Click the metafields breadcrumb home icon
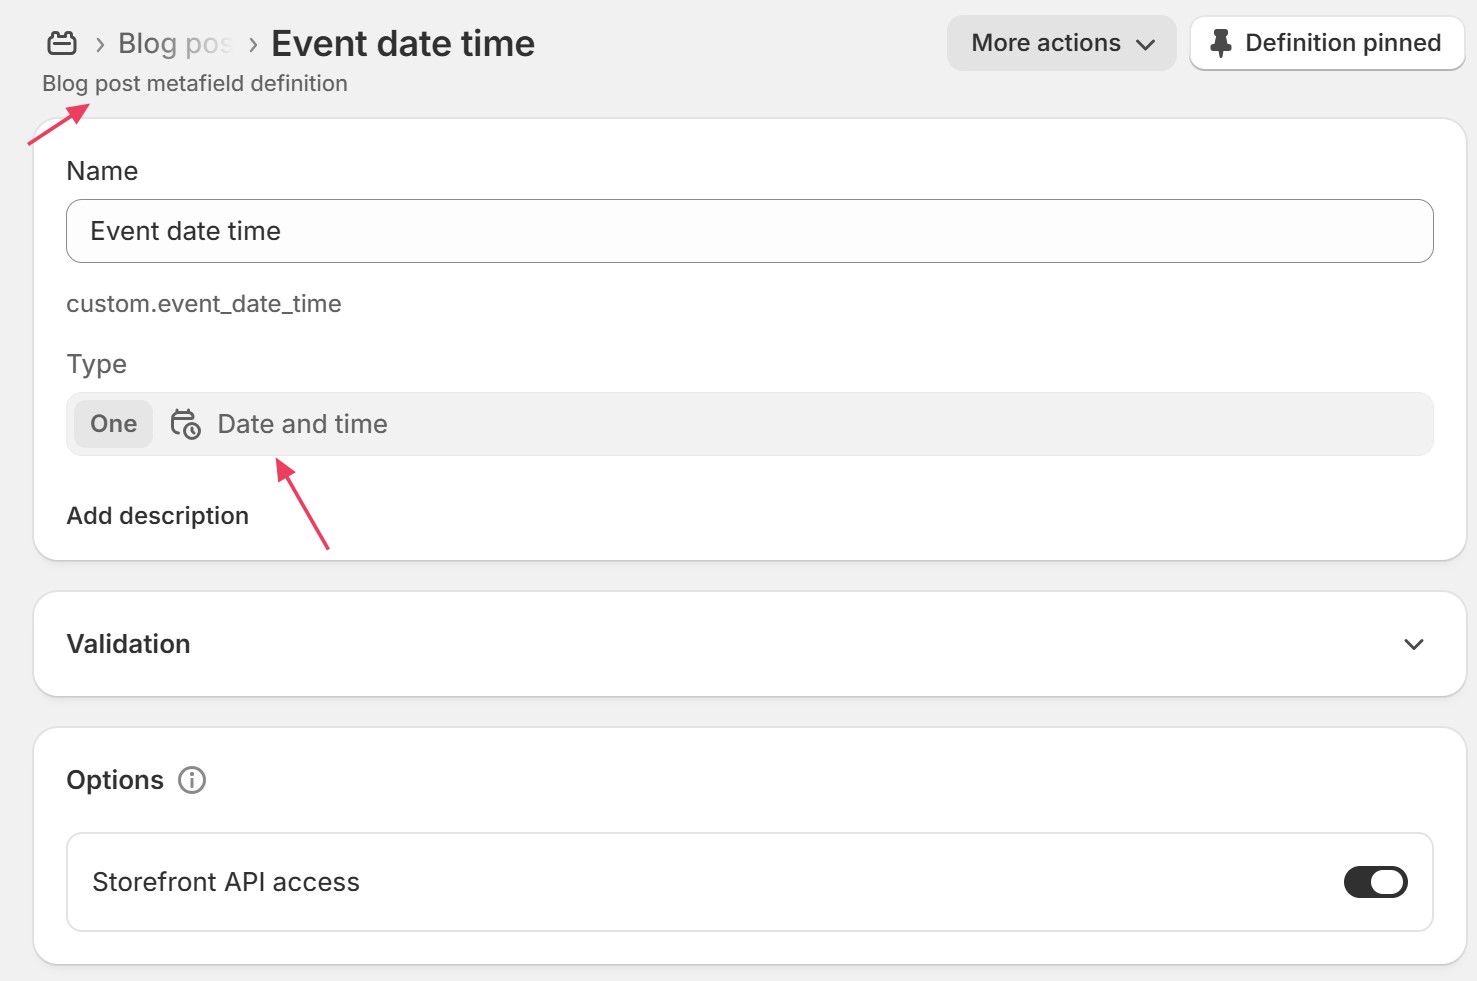 [62, 43]
